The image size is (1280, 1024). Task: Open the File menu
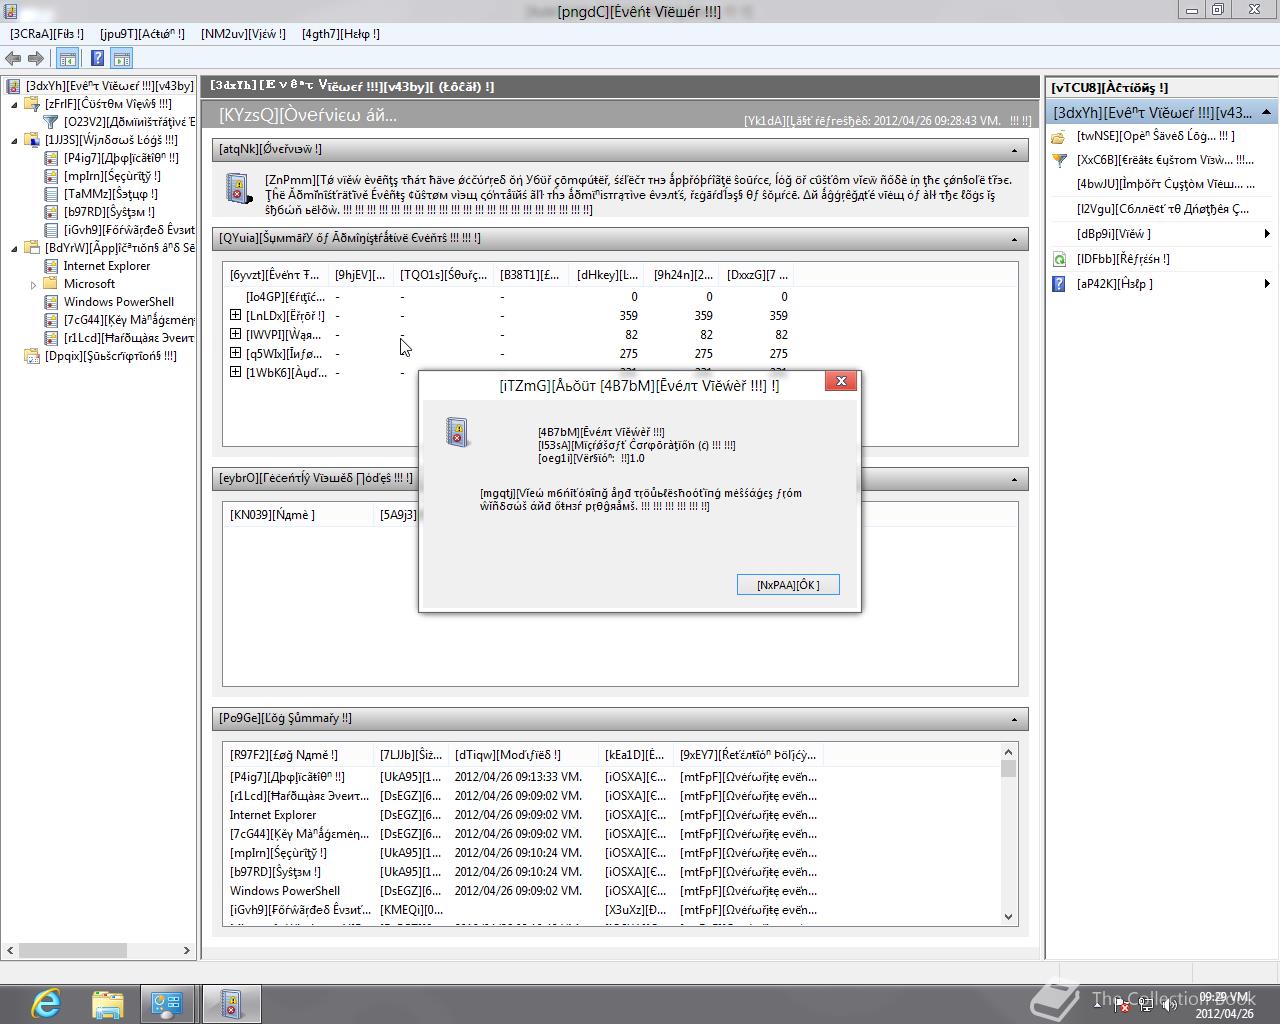tap(47, 34)
